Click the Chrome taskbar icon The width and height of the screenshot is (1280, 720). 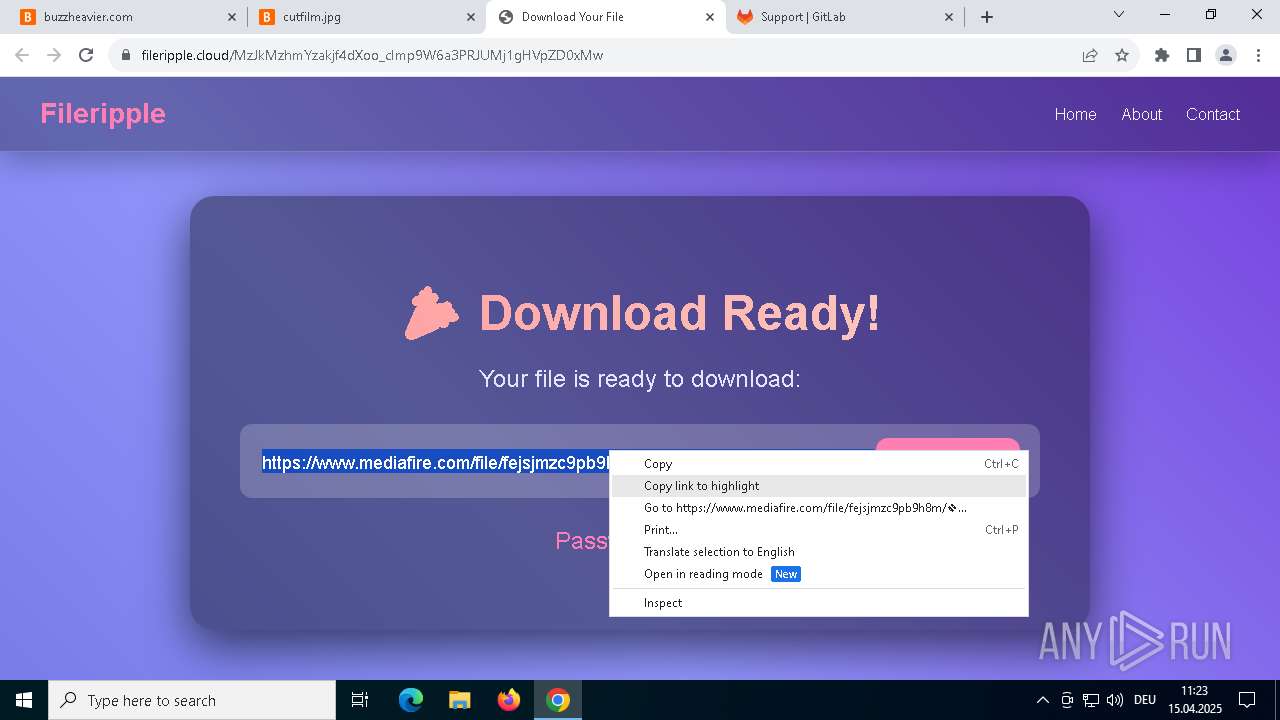(558, 700)
